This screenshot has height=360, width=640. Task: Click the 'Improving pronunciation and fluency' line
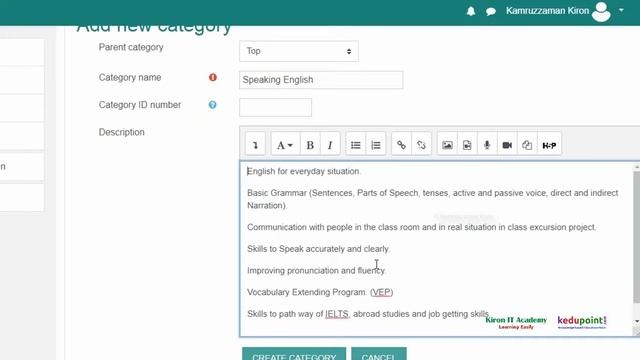click(316, 271)
